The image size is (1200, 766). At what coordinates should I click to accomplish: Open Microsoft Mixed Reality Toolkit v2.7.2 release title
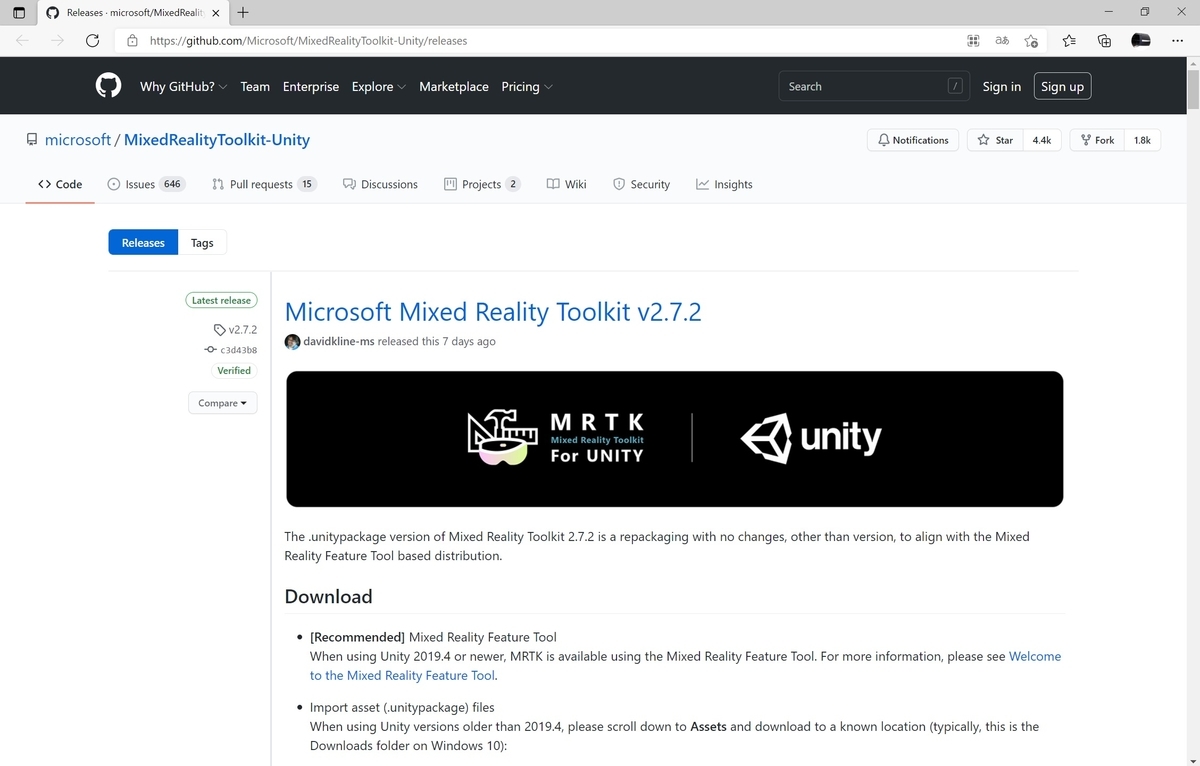(x=493, y=311)
